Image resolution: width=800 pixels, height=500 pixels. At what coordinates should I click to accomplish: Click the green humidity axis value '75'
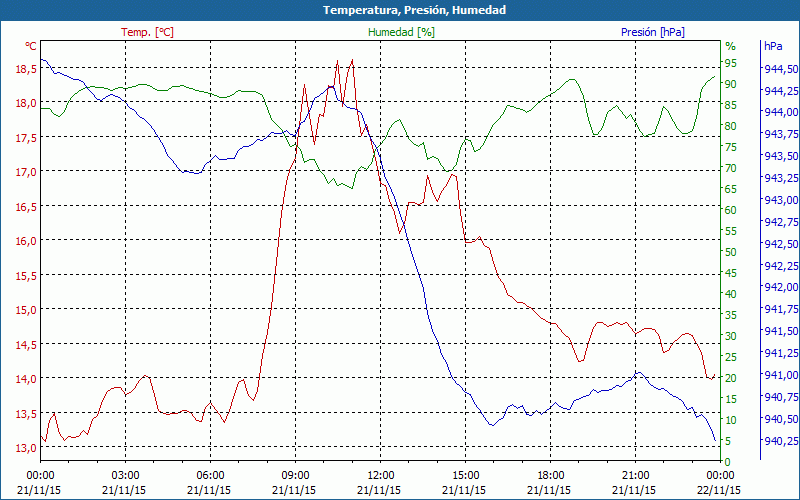tap(731, 147)
